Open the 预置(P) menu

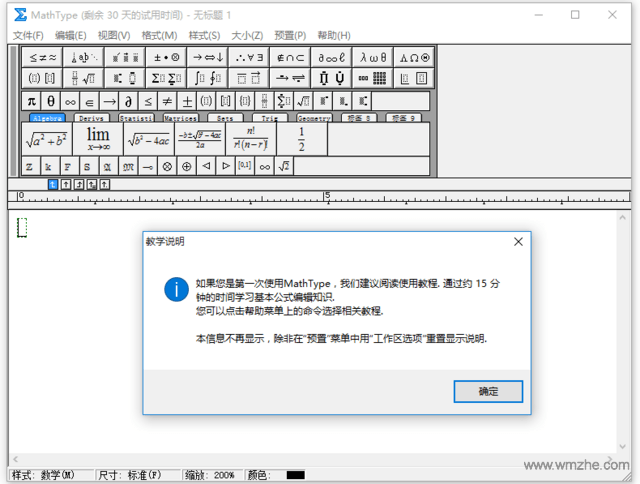coord(290,36)
